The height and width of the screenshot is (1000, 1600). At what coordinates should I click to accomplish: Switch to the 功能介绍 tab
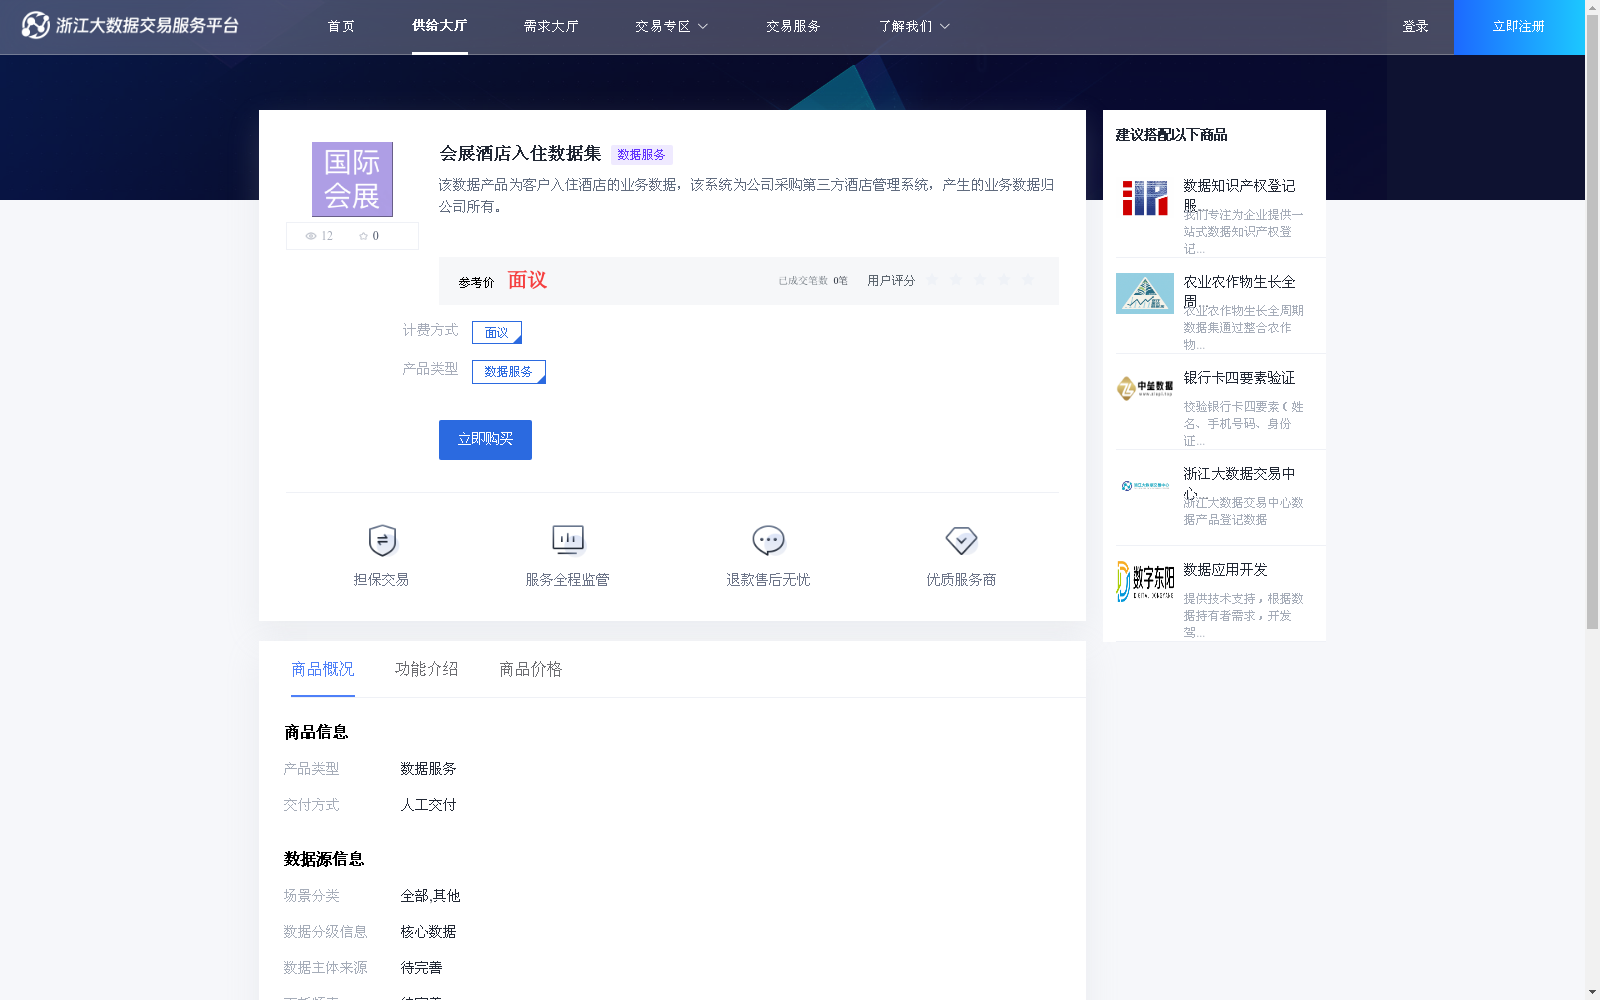point(427,669)
